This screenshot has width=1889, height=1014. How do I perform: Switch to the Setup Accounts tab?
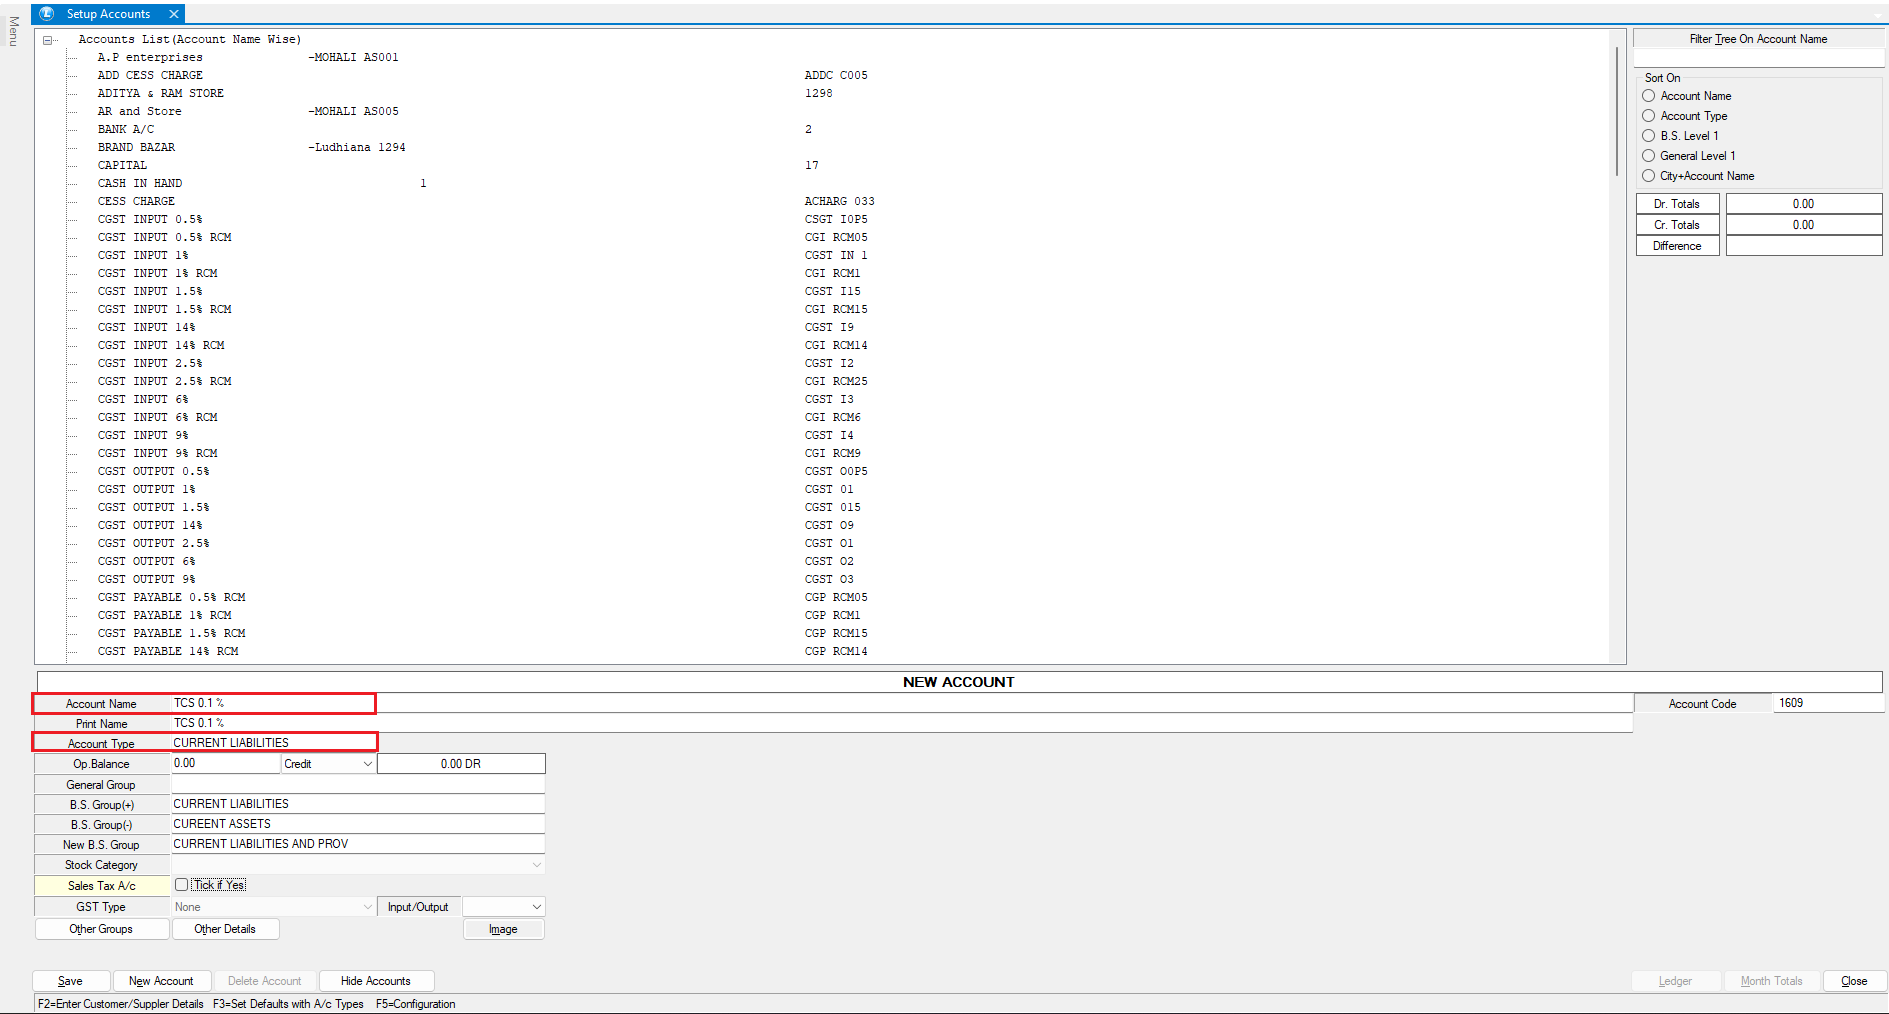pyautogui.click(x=108, y=14)
